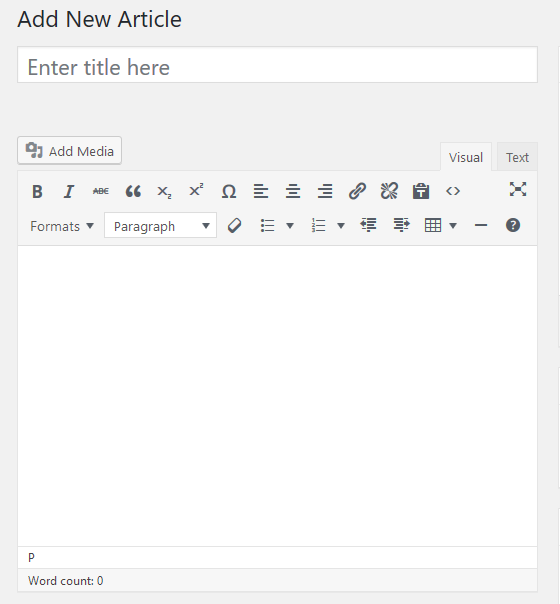This screenshot has height=604, width=560.
Task: Insert a hyperlink with link icon
Action: (x=357, y=191)
